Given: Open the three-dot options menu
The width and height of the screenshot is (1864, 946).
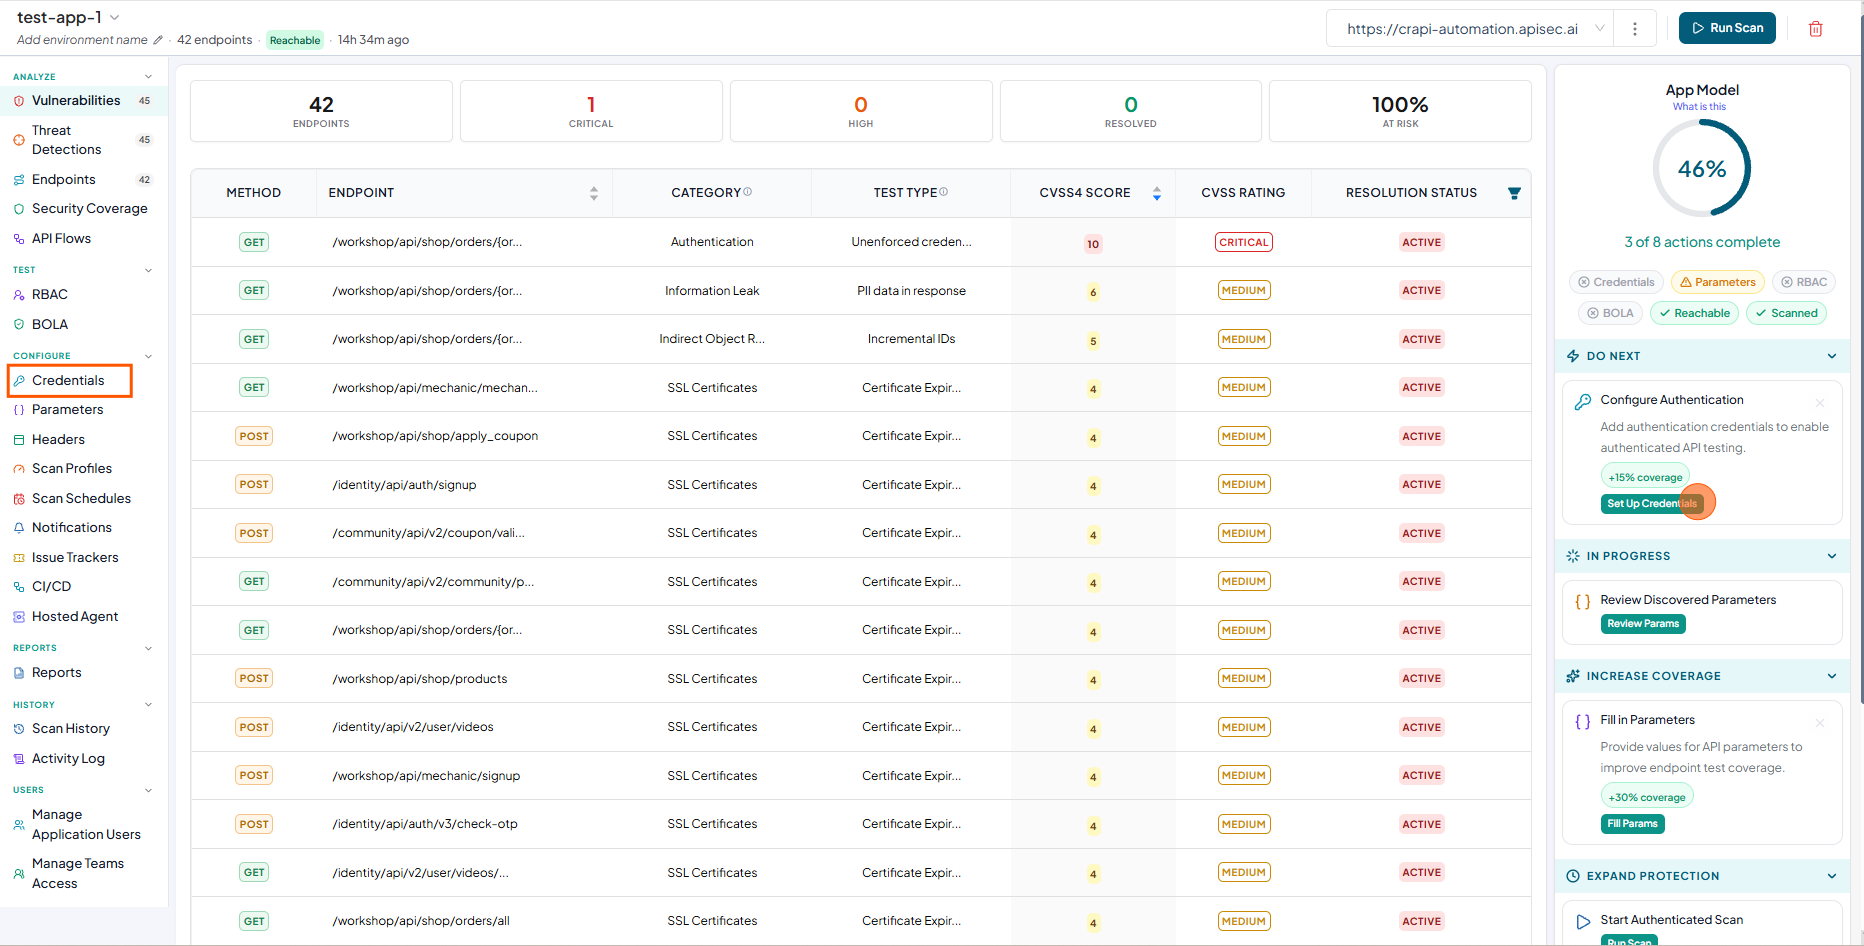Looking at the screenshot, I should pyautogui.click(x=1635, y=29).
